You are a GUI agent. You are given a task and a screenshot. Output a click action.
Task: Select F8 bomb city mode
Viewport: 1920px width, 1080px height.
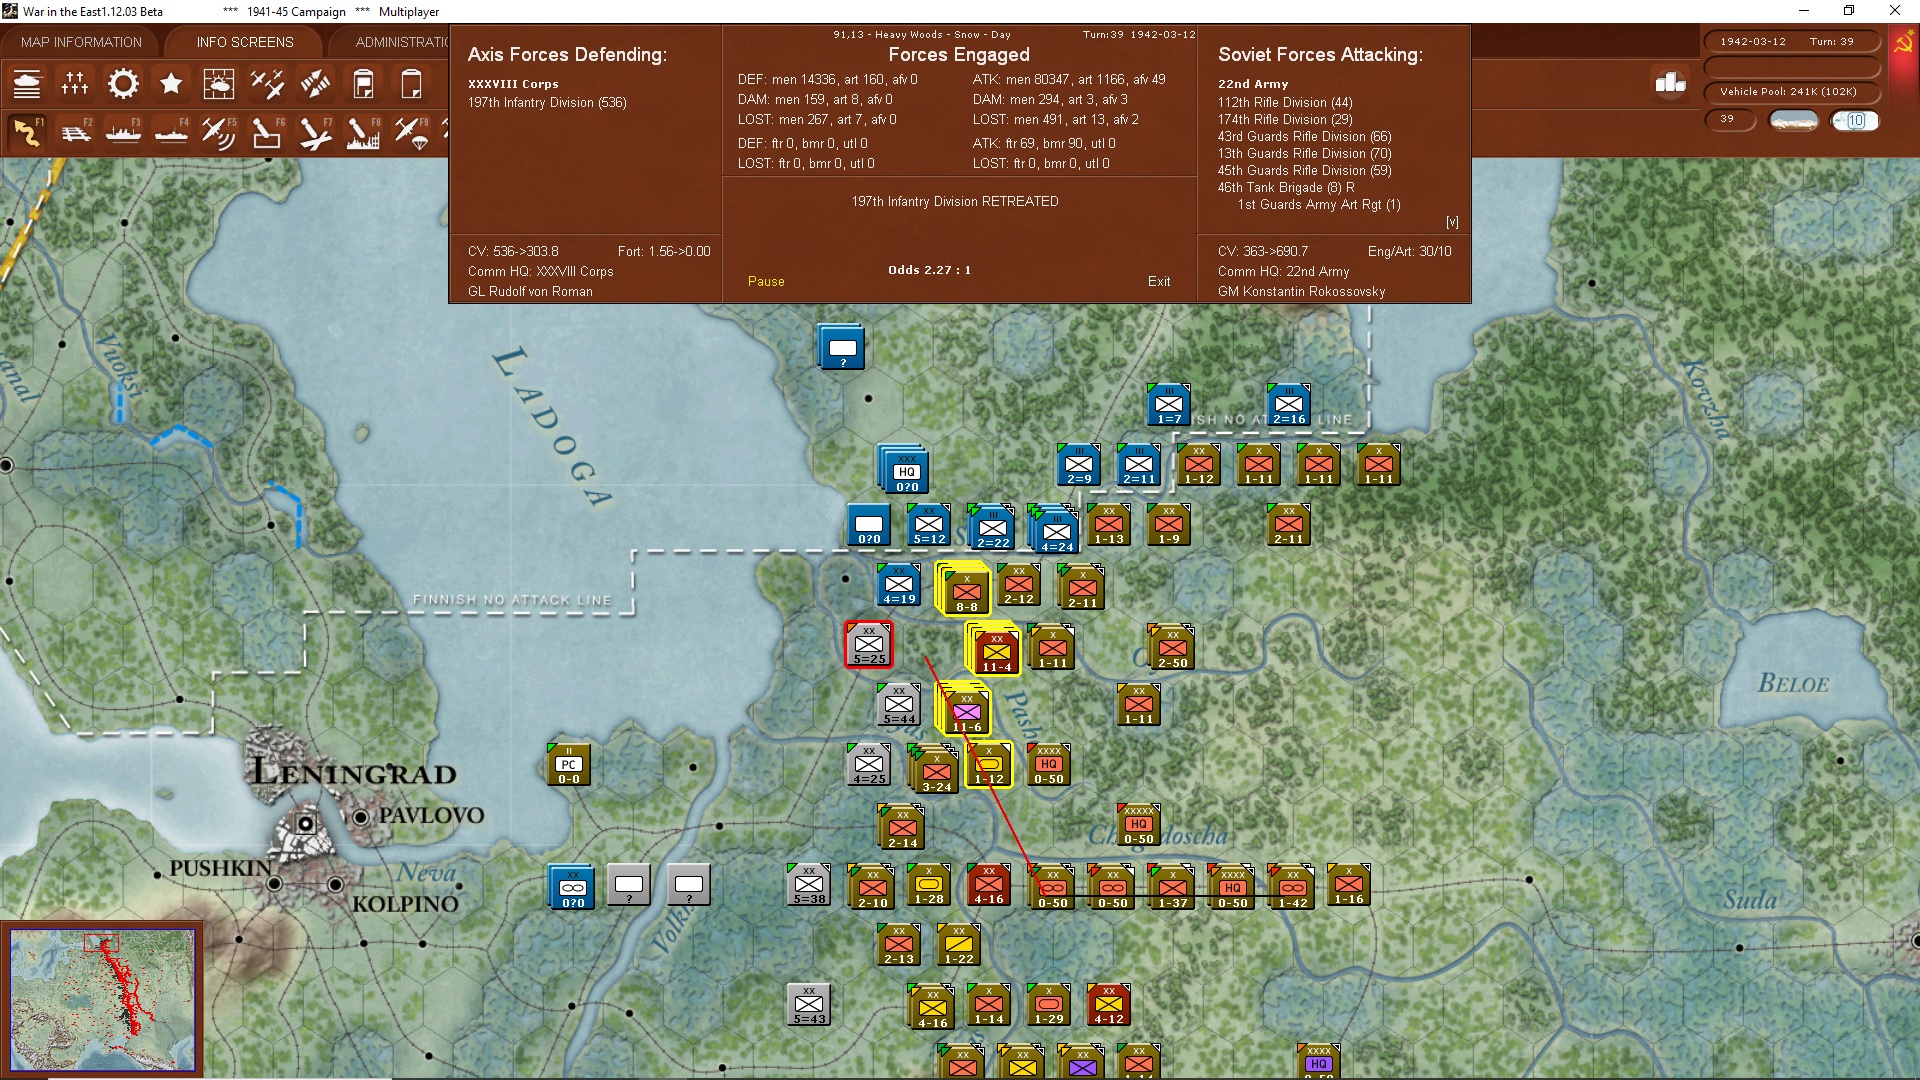[x=363, y=132]
